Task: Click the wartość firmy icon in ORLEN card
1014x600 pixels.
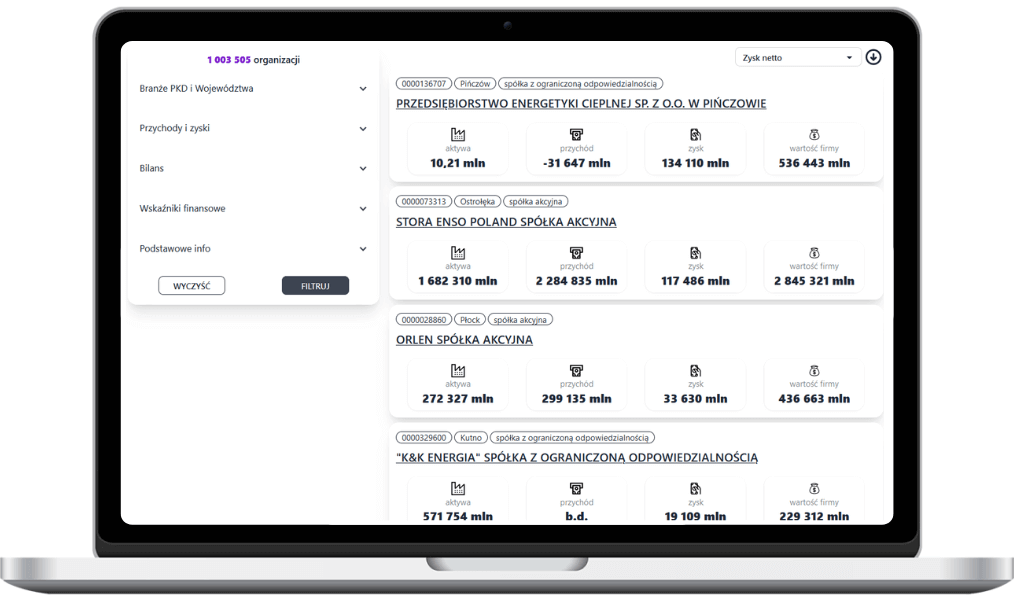Action: (814, 370)
